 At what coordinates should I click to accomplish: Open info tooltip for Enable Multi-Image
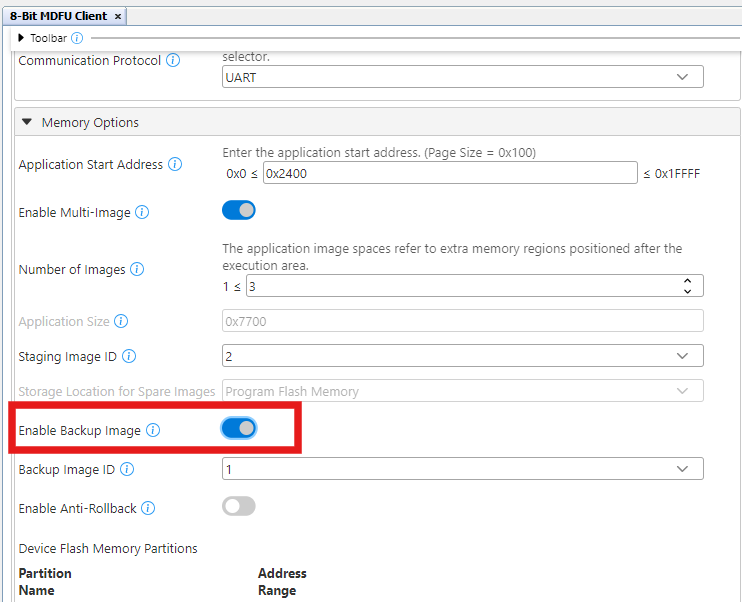142,213
